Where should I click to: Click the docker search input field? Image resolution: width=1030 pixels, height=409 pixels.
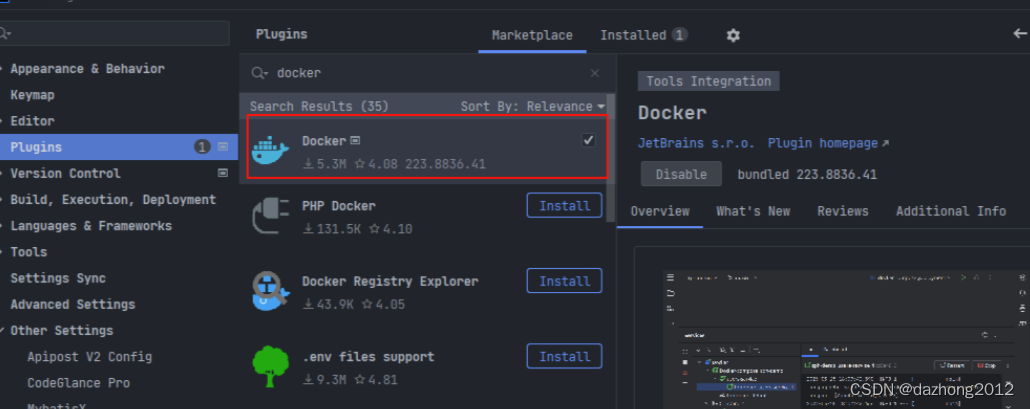point(427,73)
